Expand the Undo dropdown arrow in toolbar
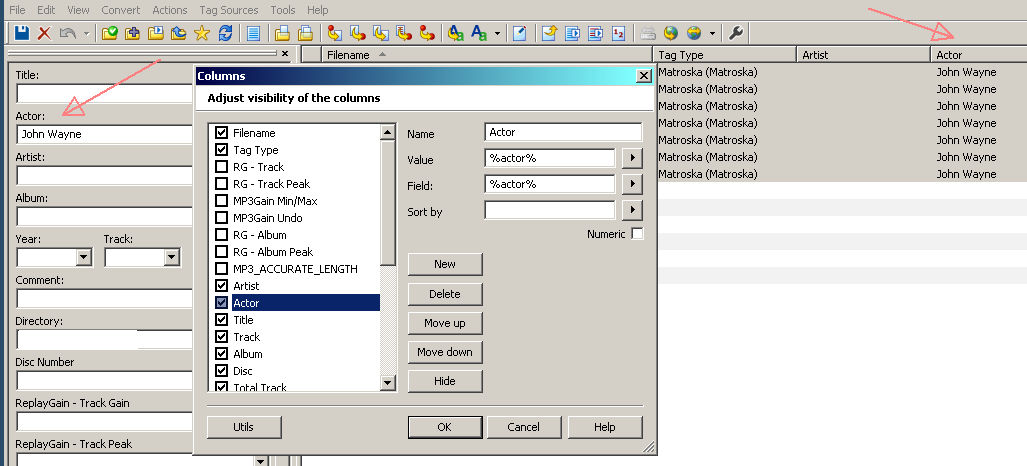Viewport: 1027px width, 466px height. tap(86, 33)
